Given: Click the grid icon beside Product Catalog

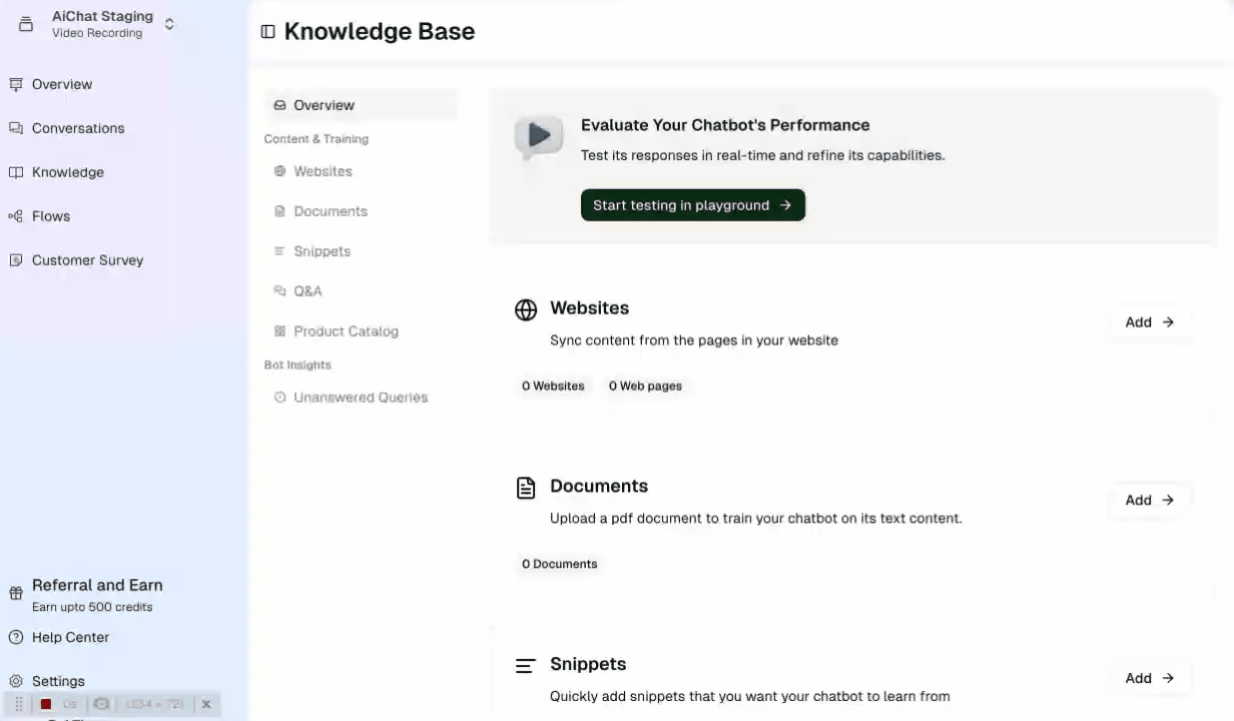Looking at the screenshot, I should 280,331.
